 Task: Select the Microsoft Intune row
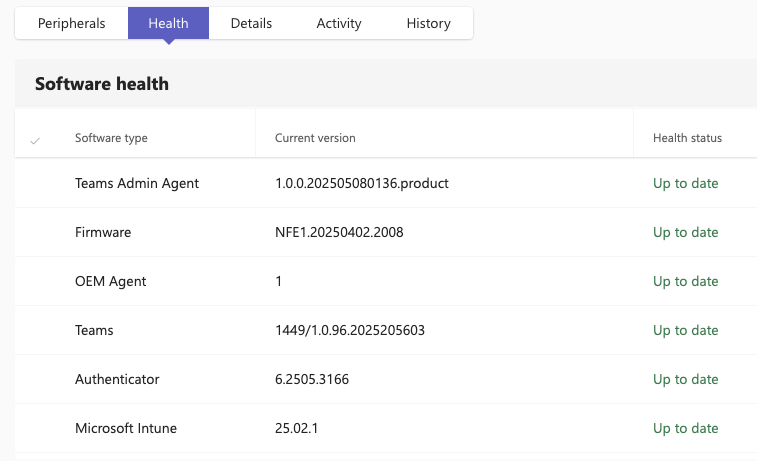click(386, 428)
